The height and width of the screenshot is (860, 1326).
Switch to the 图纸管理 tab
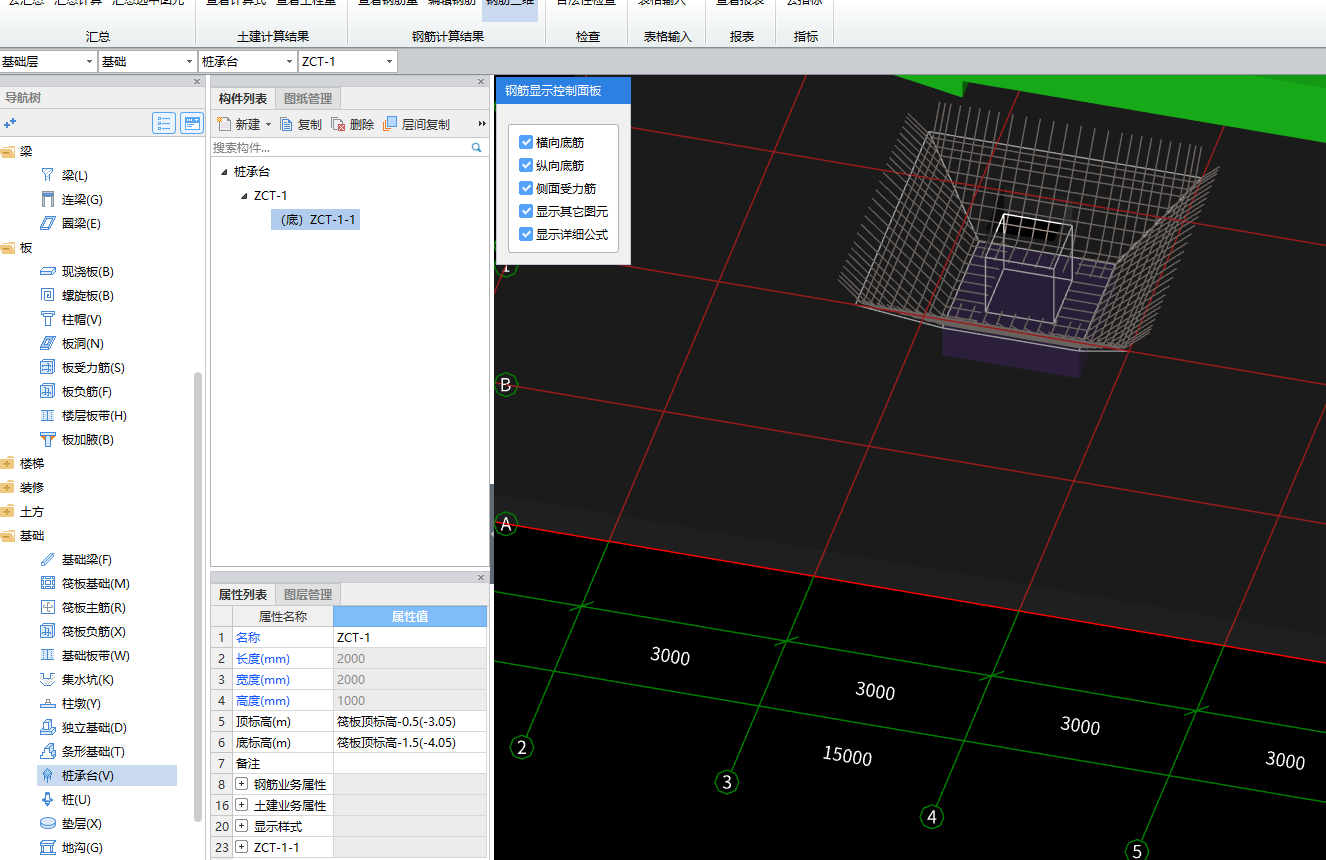(308, 98)
